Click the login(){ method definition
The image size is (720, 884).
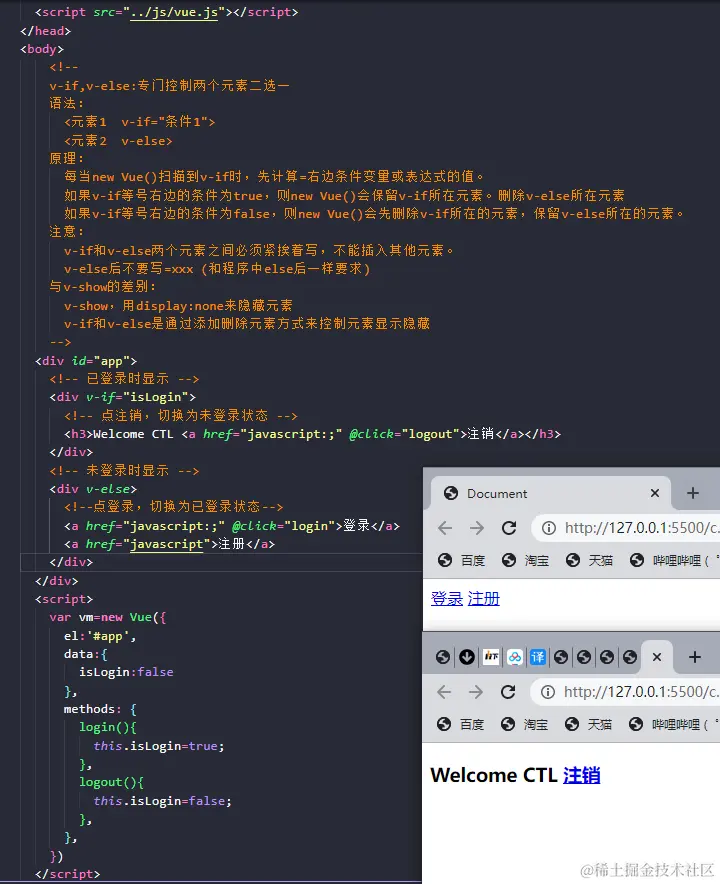point(108,727)
